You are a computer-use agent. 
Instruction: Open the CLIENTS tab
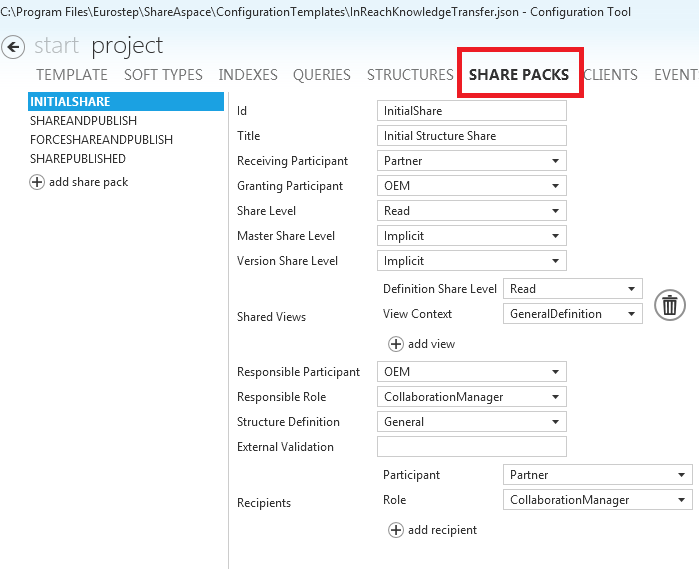(610, 74)
